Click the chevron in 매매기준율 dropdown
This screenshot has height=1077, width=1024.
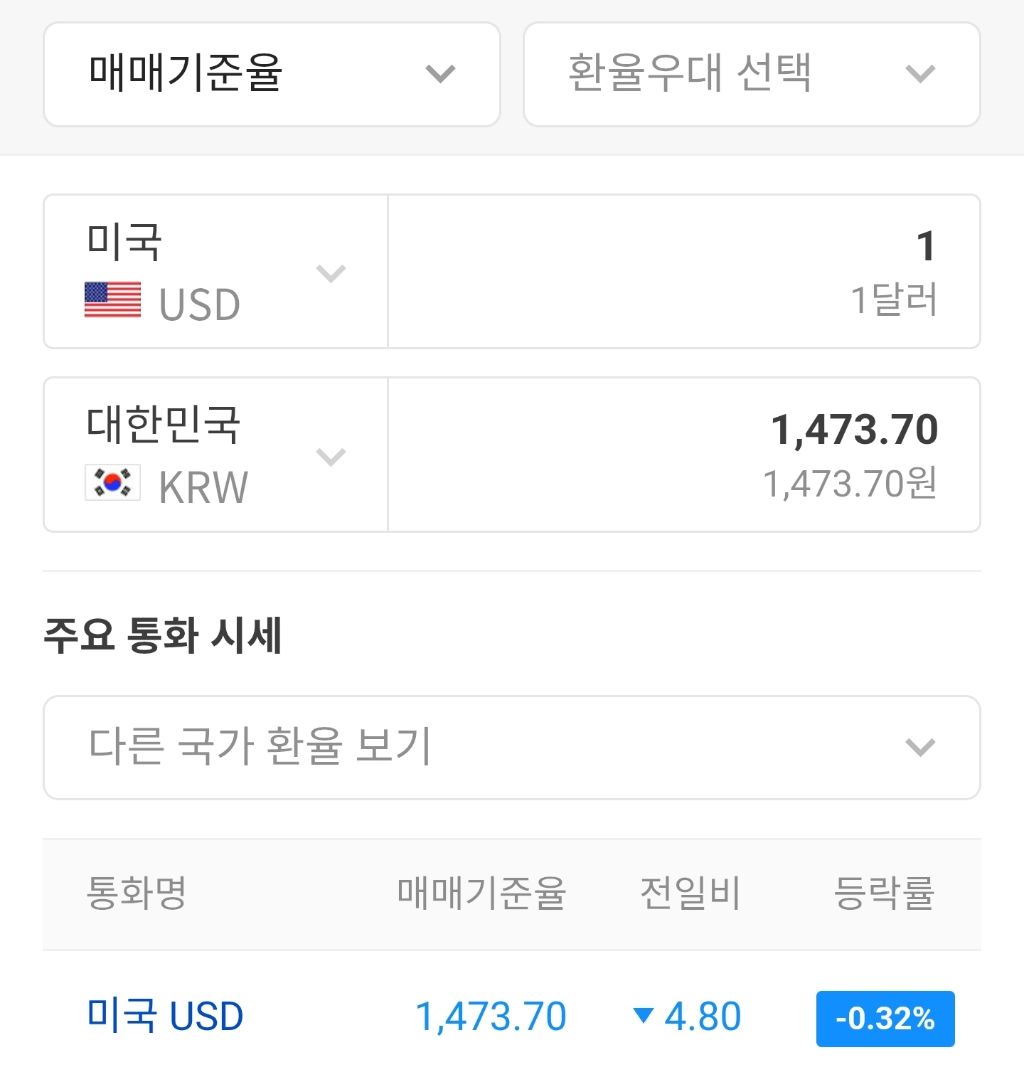point(440,73)
